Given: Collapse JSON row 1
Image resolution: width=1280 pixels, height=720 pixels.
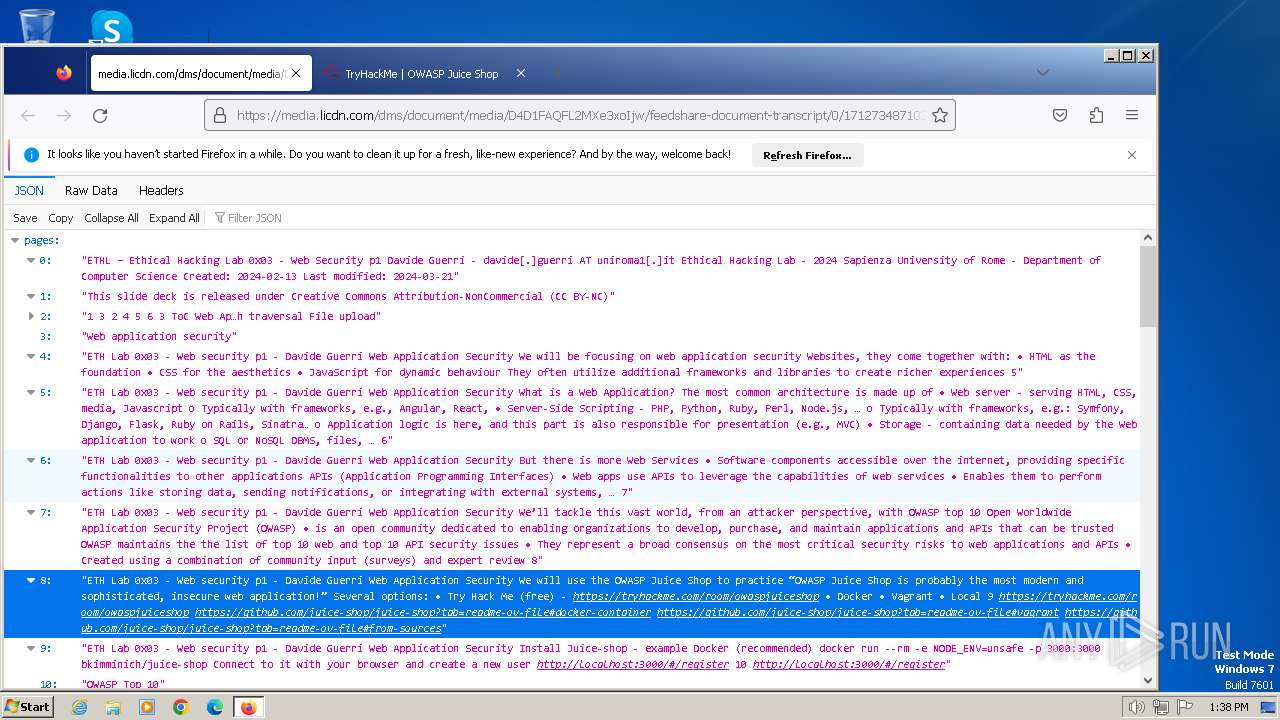Looking at the screenshot, I should tap(31, 296).
